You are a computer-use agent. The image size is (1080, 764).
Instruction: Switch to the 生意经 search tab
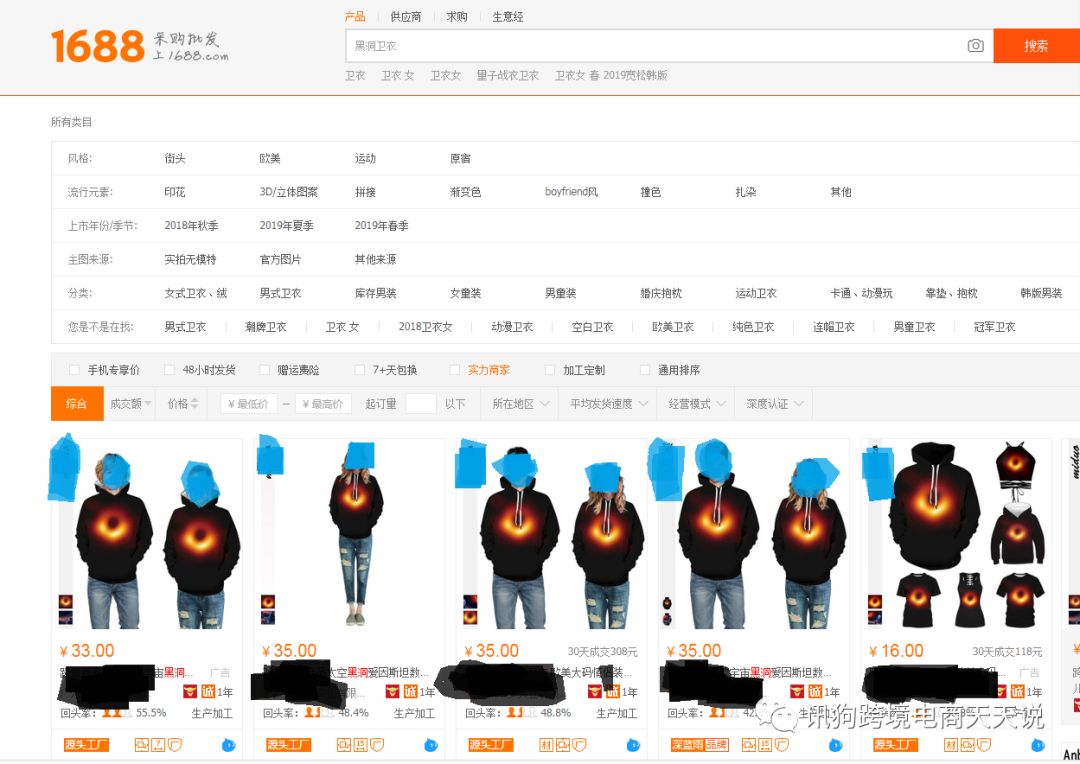(508, 17)
